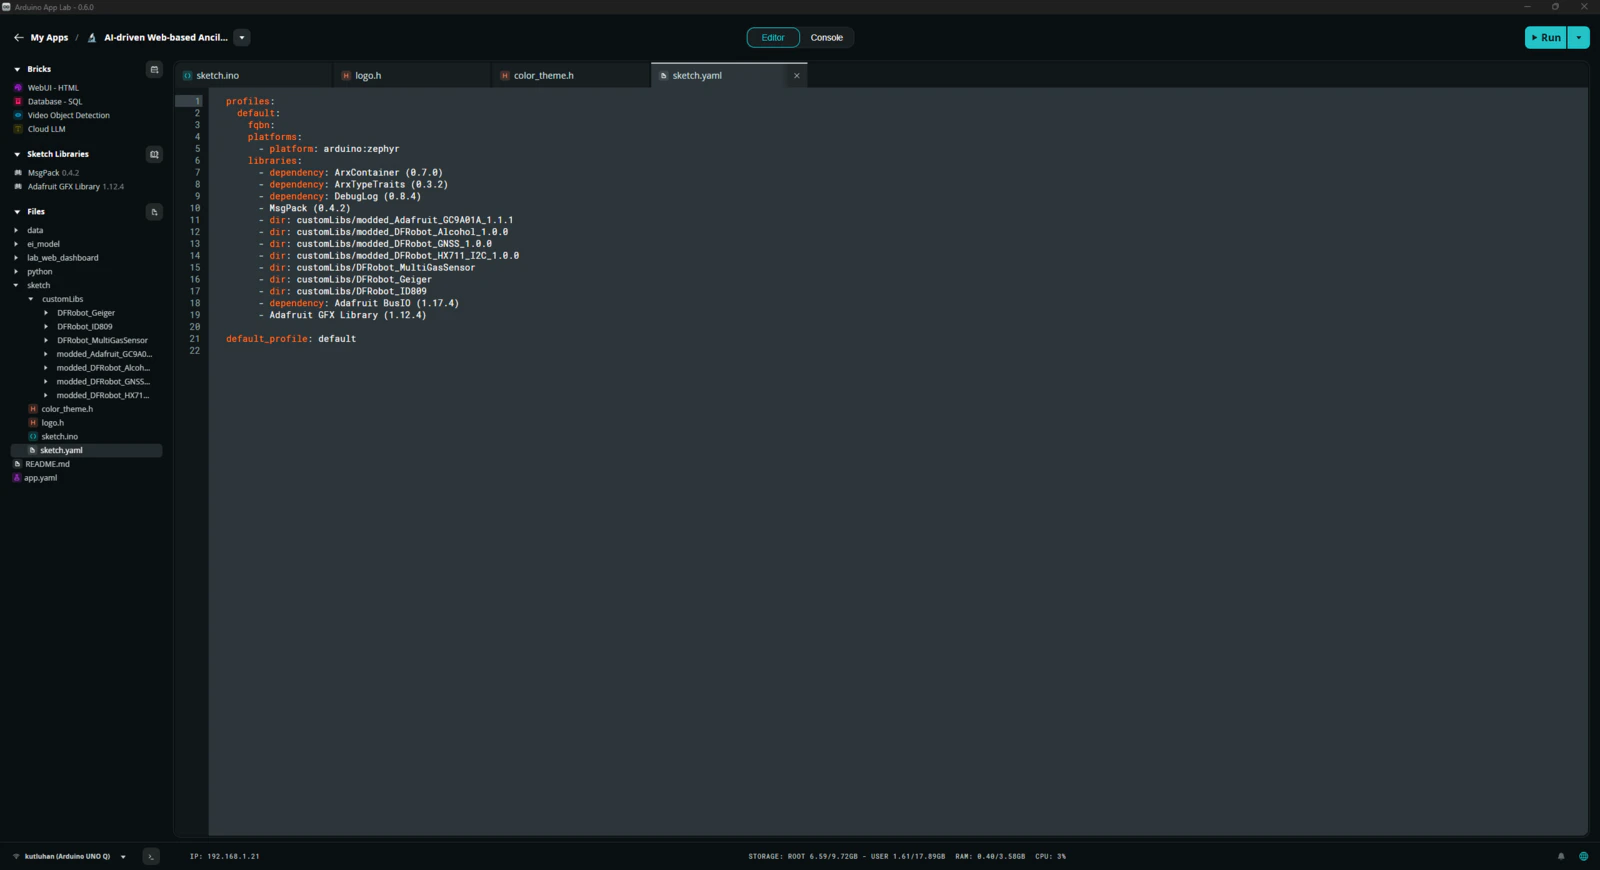The width and height of the screenshot is (1600, 870).
Task: Select the Database - SQL brick icon
Action: (x=18, y=102)
